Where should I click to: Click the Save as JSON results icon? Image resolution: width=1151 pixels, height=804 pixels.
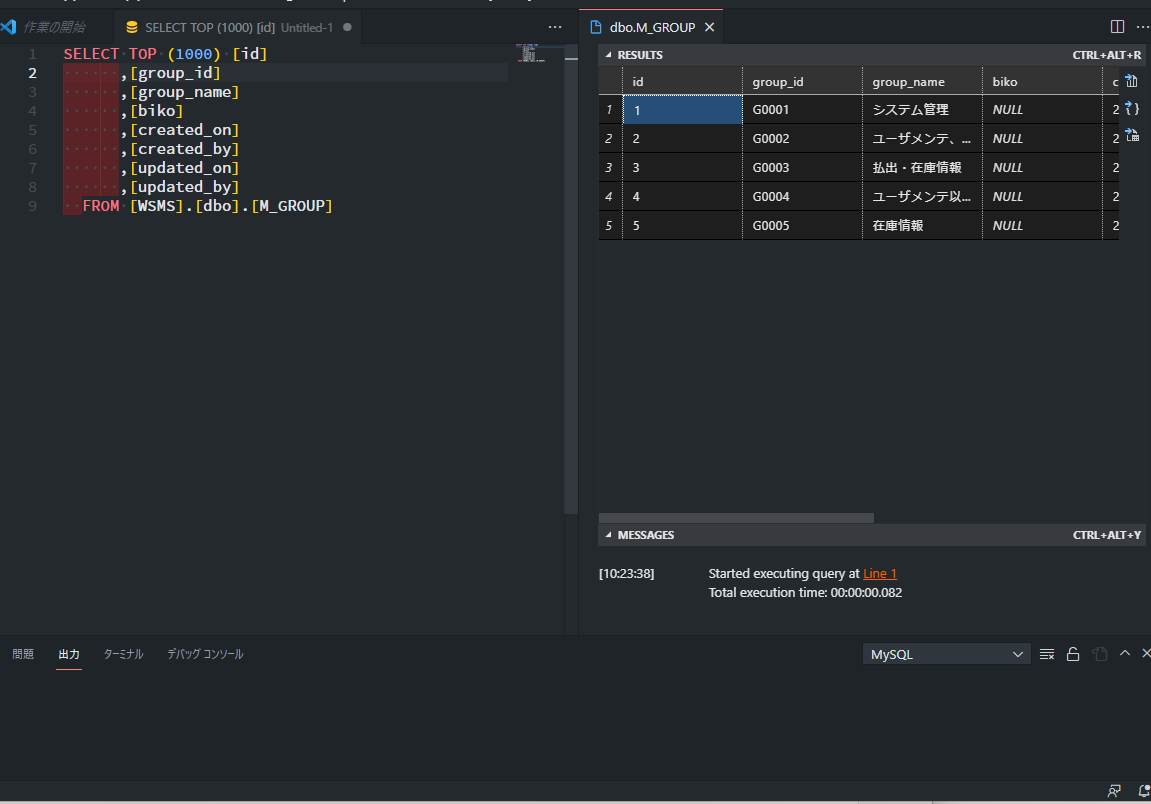[1132, 109]
